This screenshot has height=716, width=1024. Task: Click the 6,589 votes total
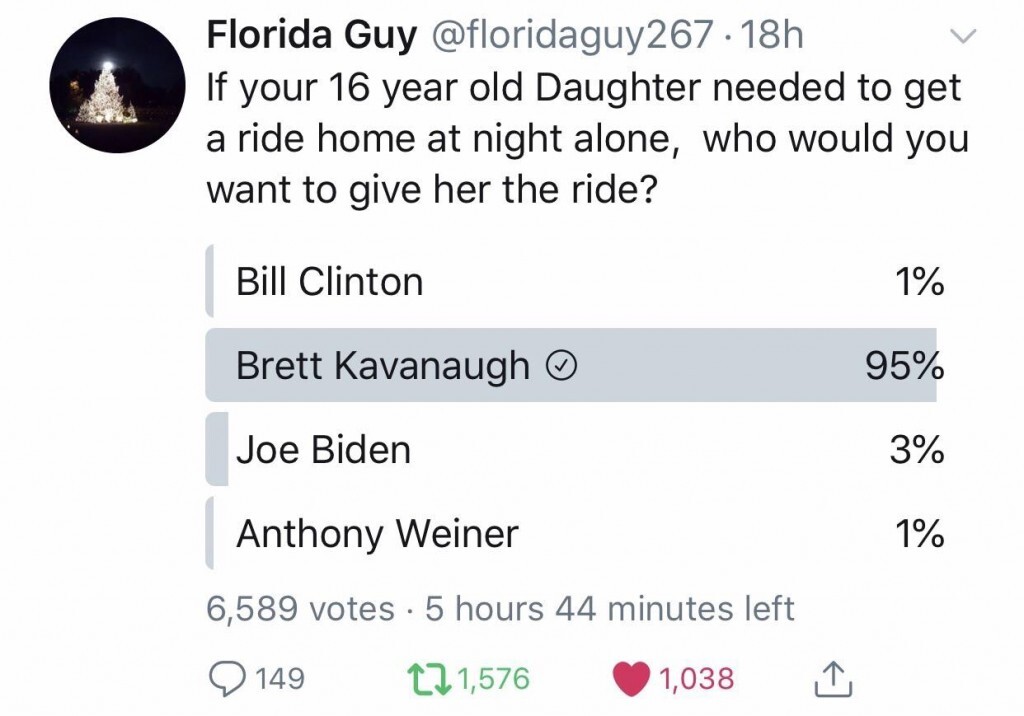point(300,608)
